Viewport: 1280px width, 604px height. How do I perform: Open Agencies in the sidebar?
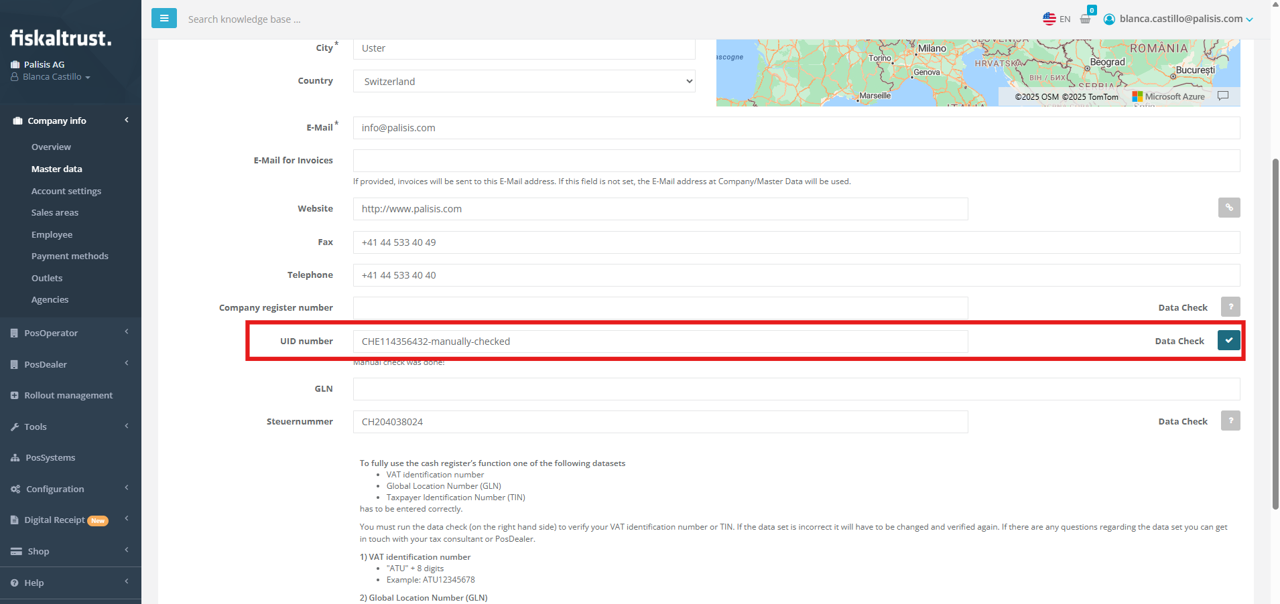click(x=50, y=300)
